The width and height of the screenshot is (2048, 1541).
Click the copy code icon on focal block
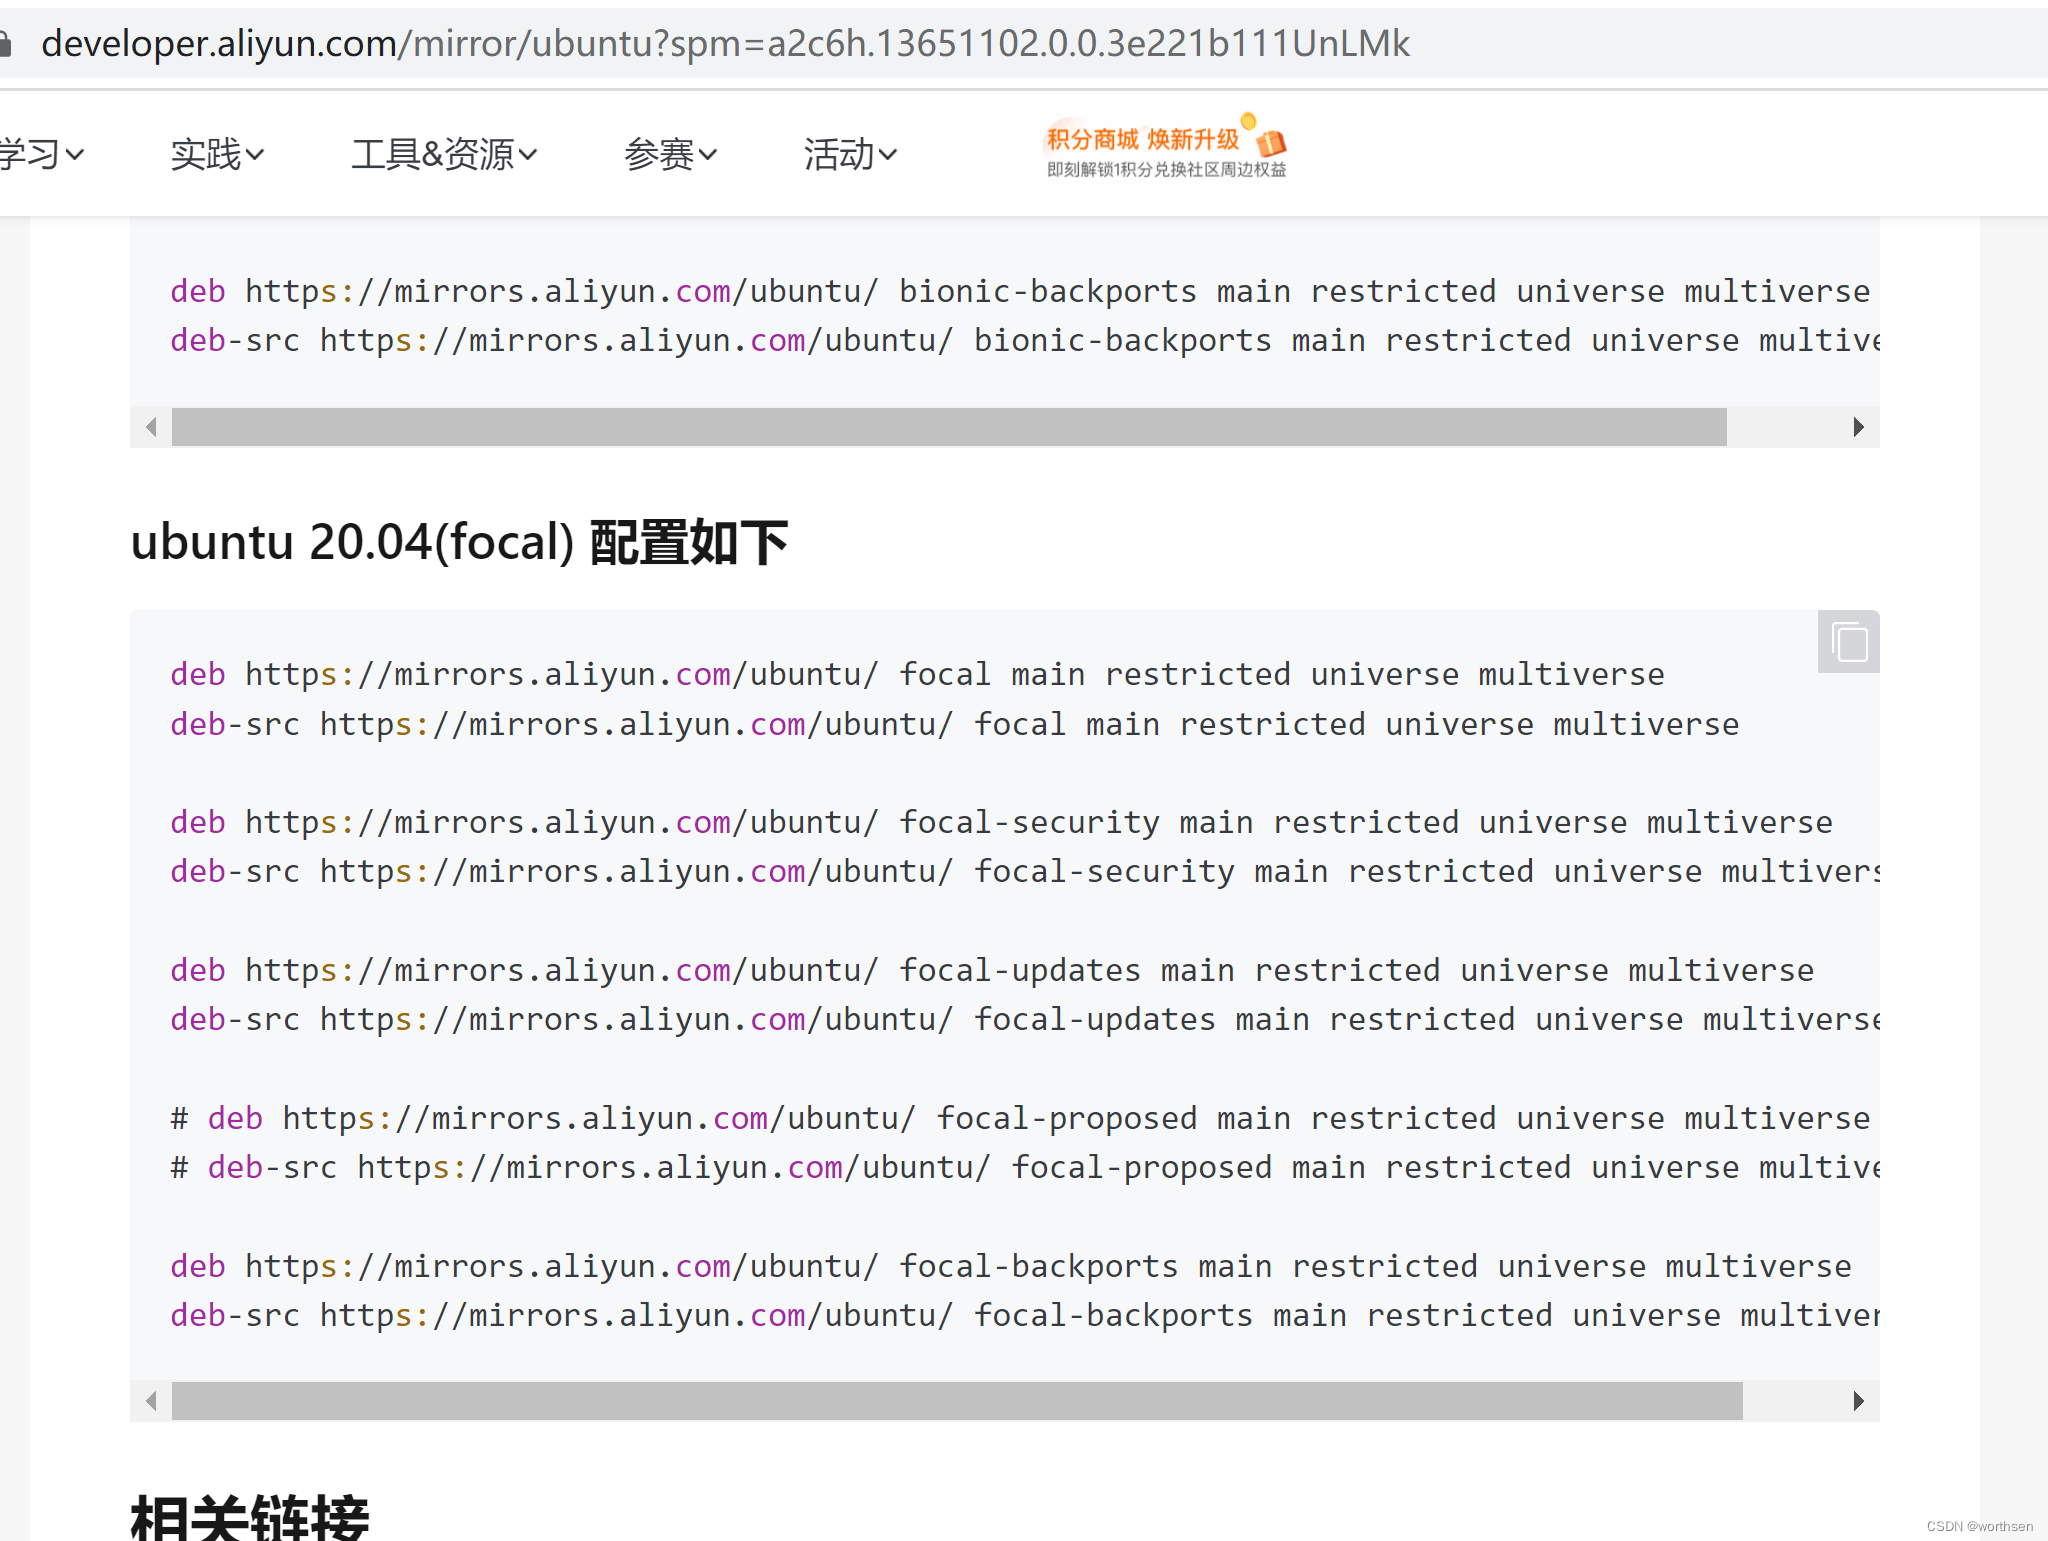(x=1849, y=642)
